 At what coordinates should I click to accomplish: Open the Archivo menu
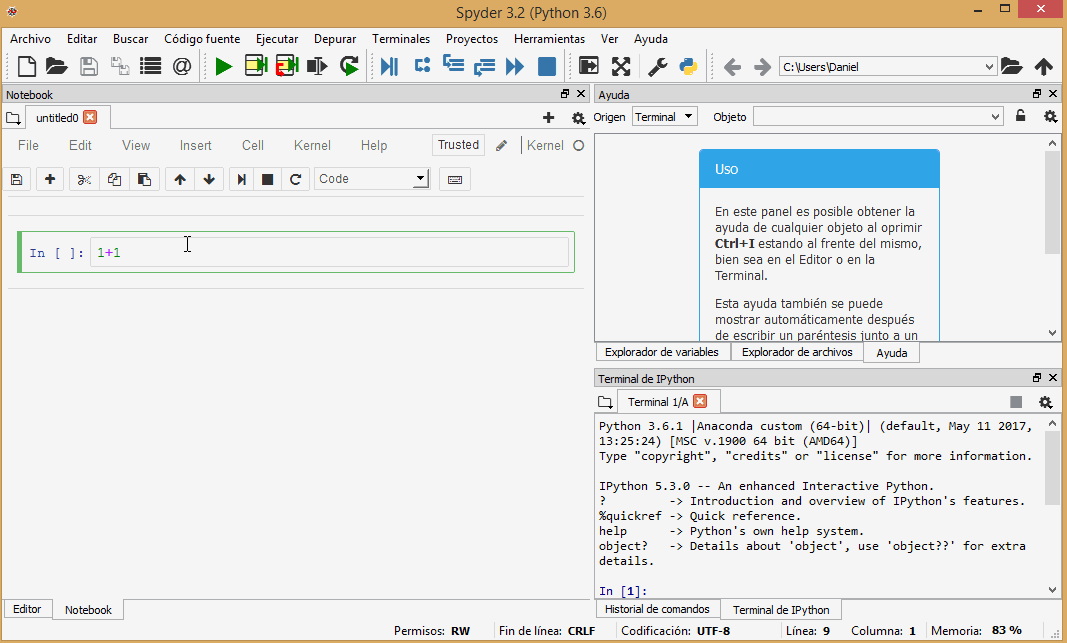pyautogui.click(x=30, y=39)
